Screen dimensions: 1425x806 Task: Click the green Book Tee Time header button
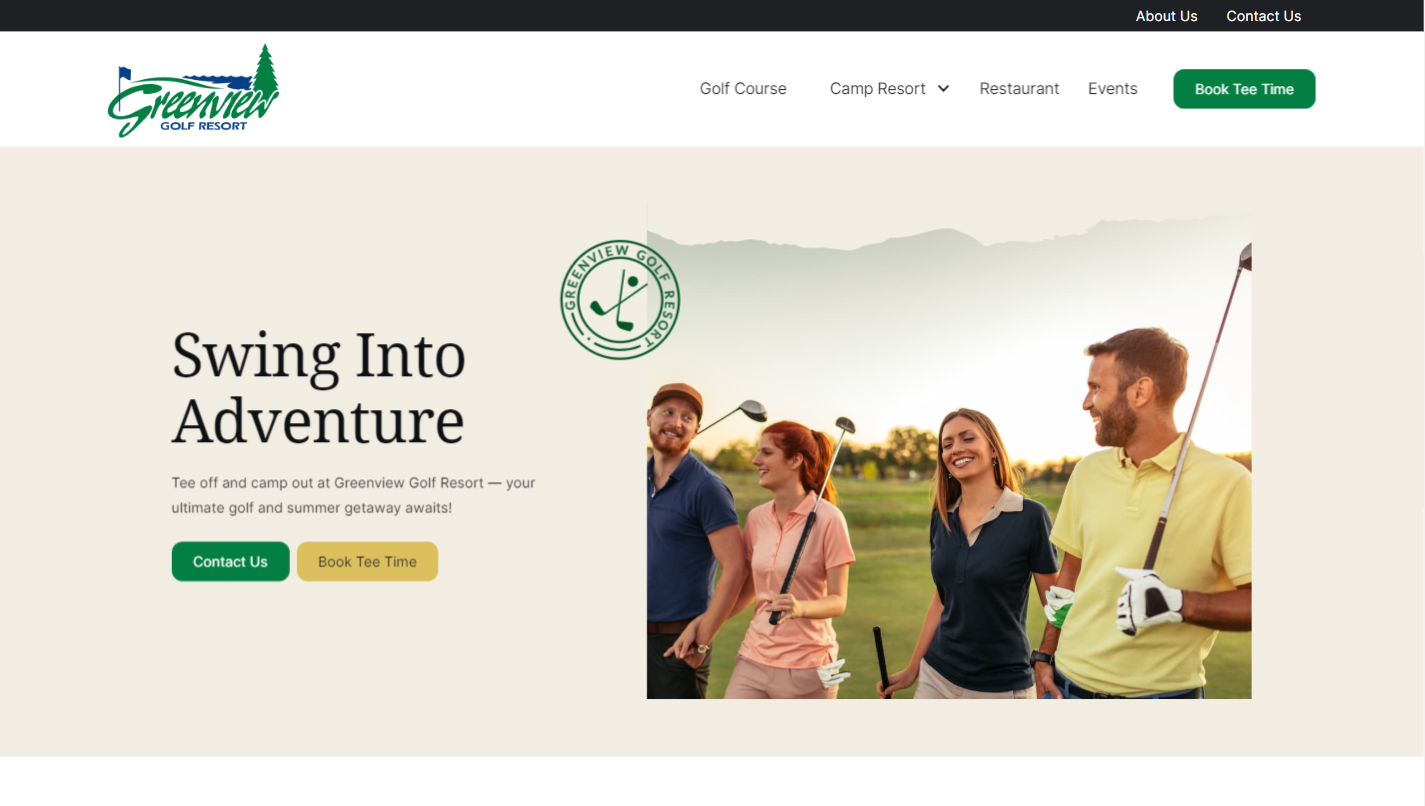1244,89
